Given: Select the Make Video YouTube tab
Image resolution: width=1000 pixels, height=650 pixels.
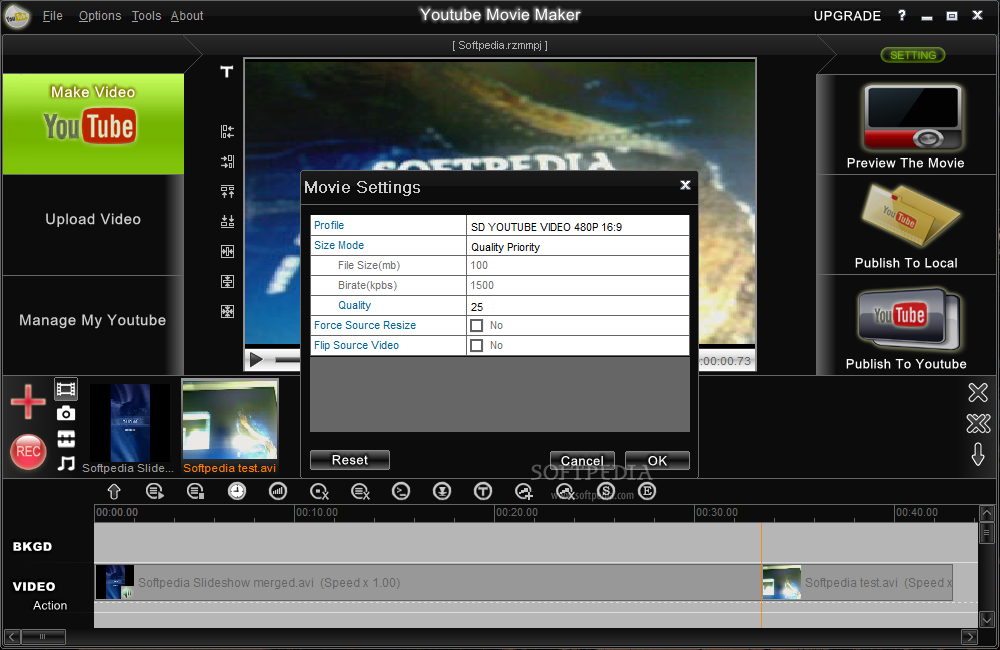Looking at the screenshot, I should click(93, 124).
